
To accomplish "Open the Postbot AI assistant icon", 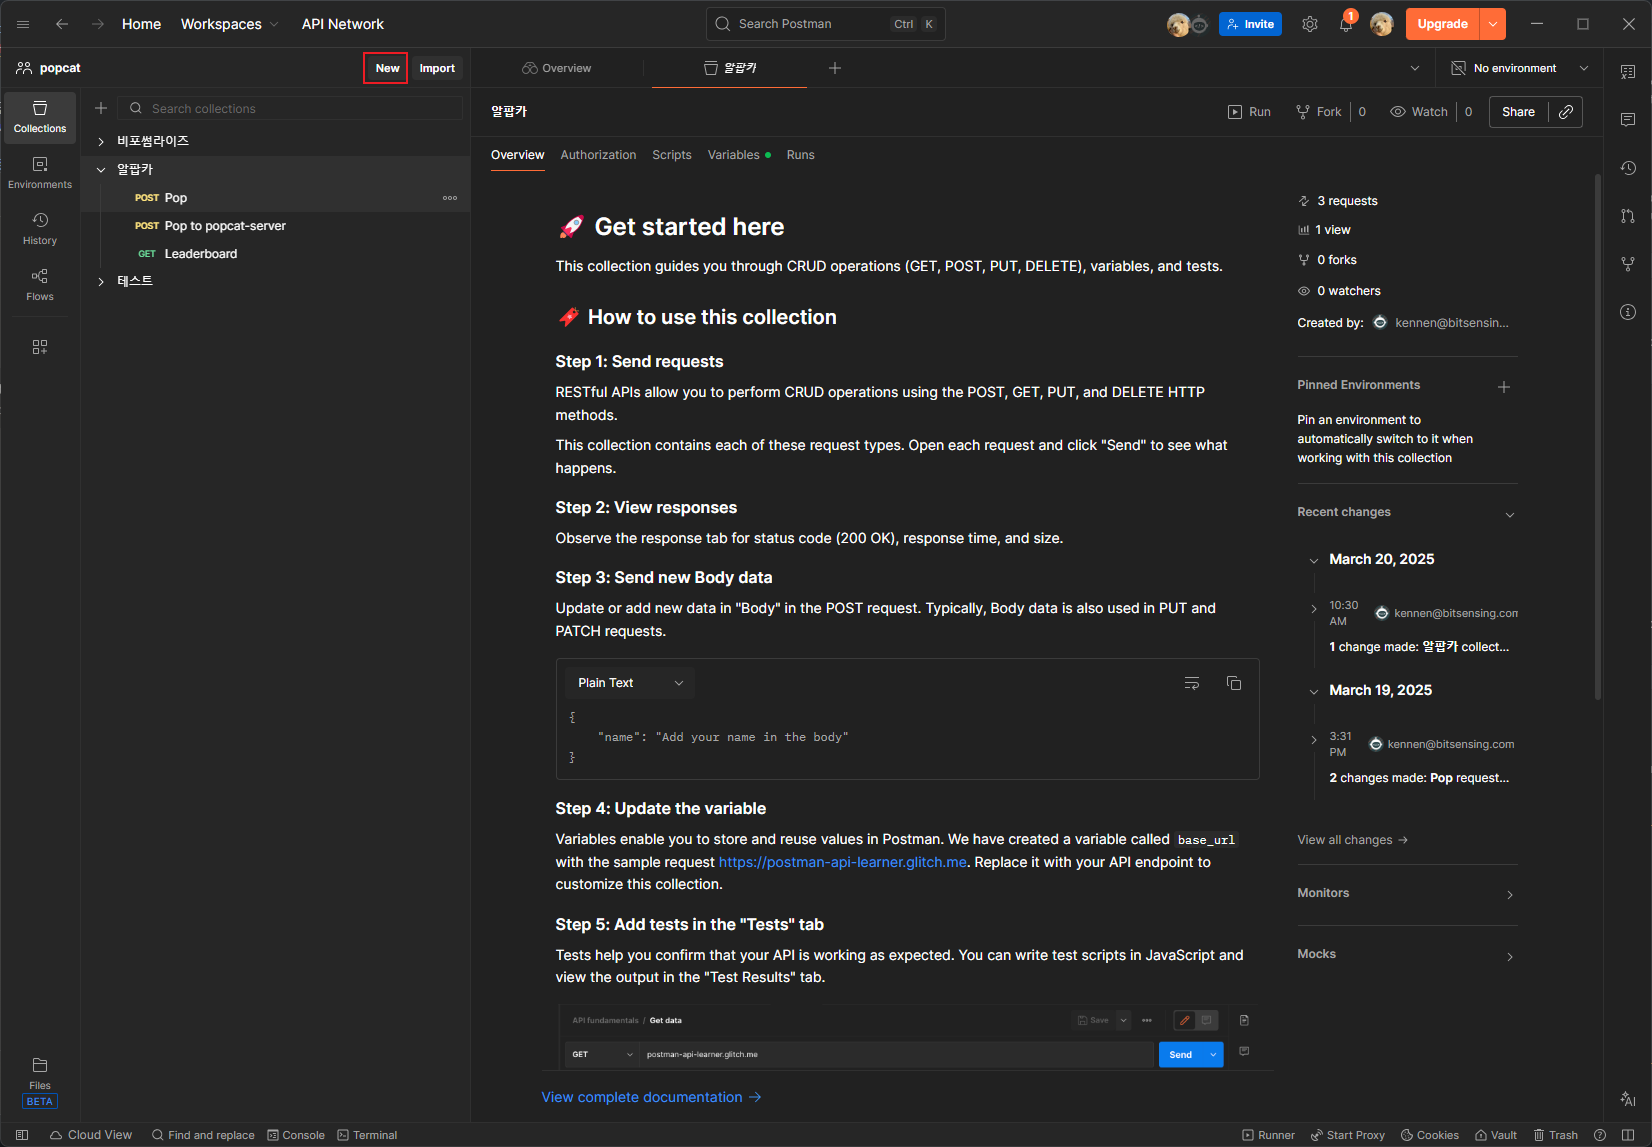I will 1628,1098.
